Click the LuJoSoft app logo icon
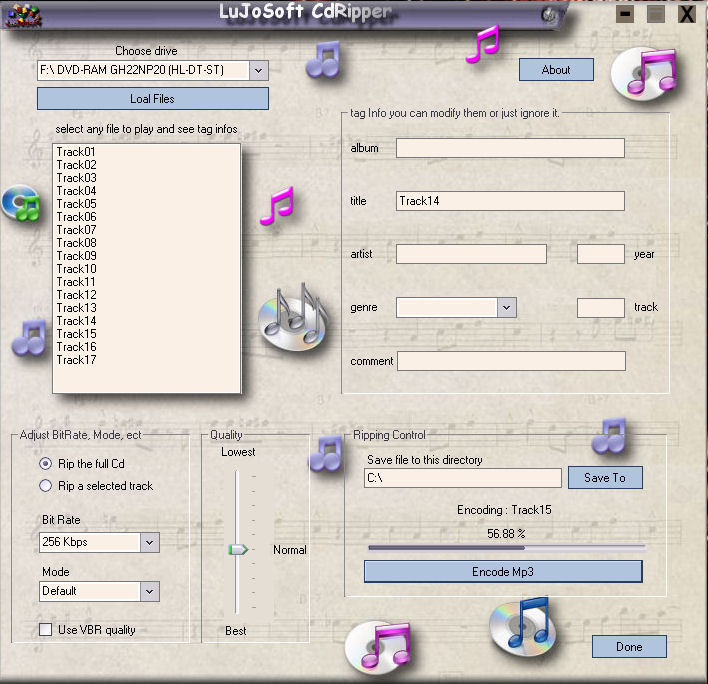Screen dimensions: 708x684 (23, 15)
